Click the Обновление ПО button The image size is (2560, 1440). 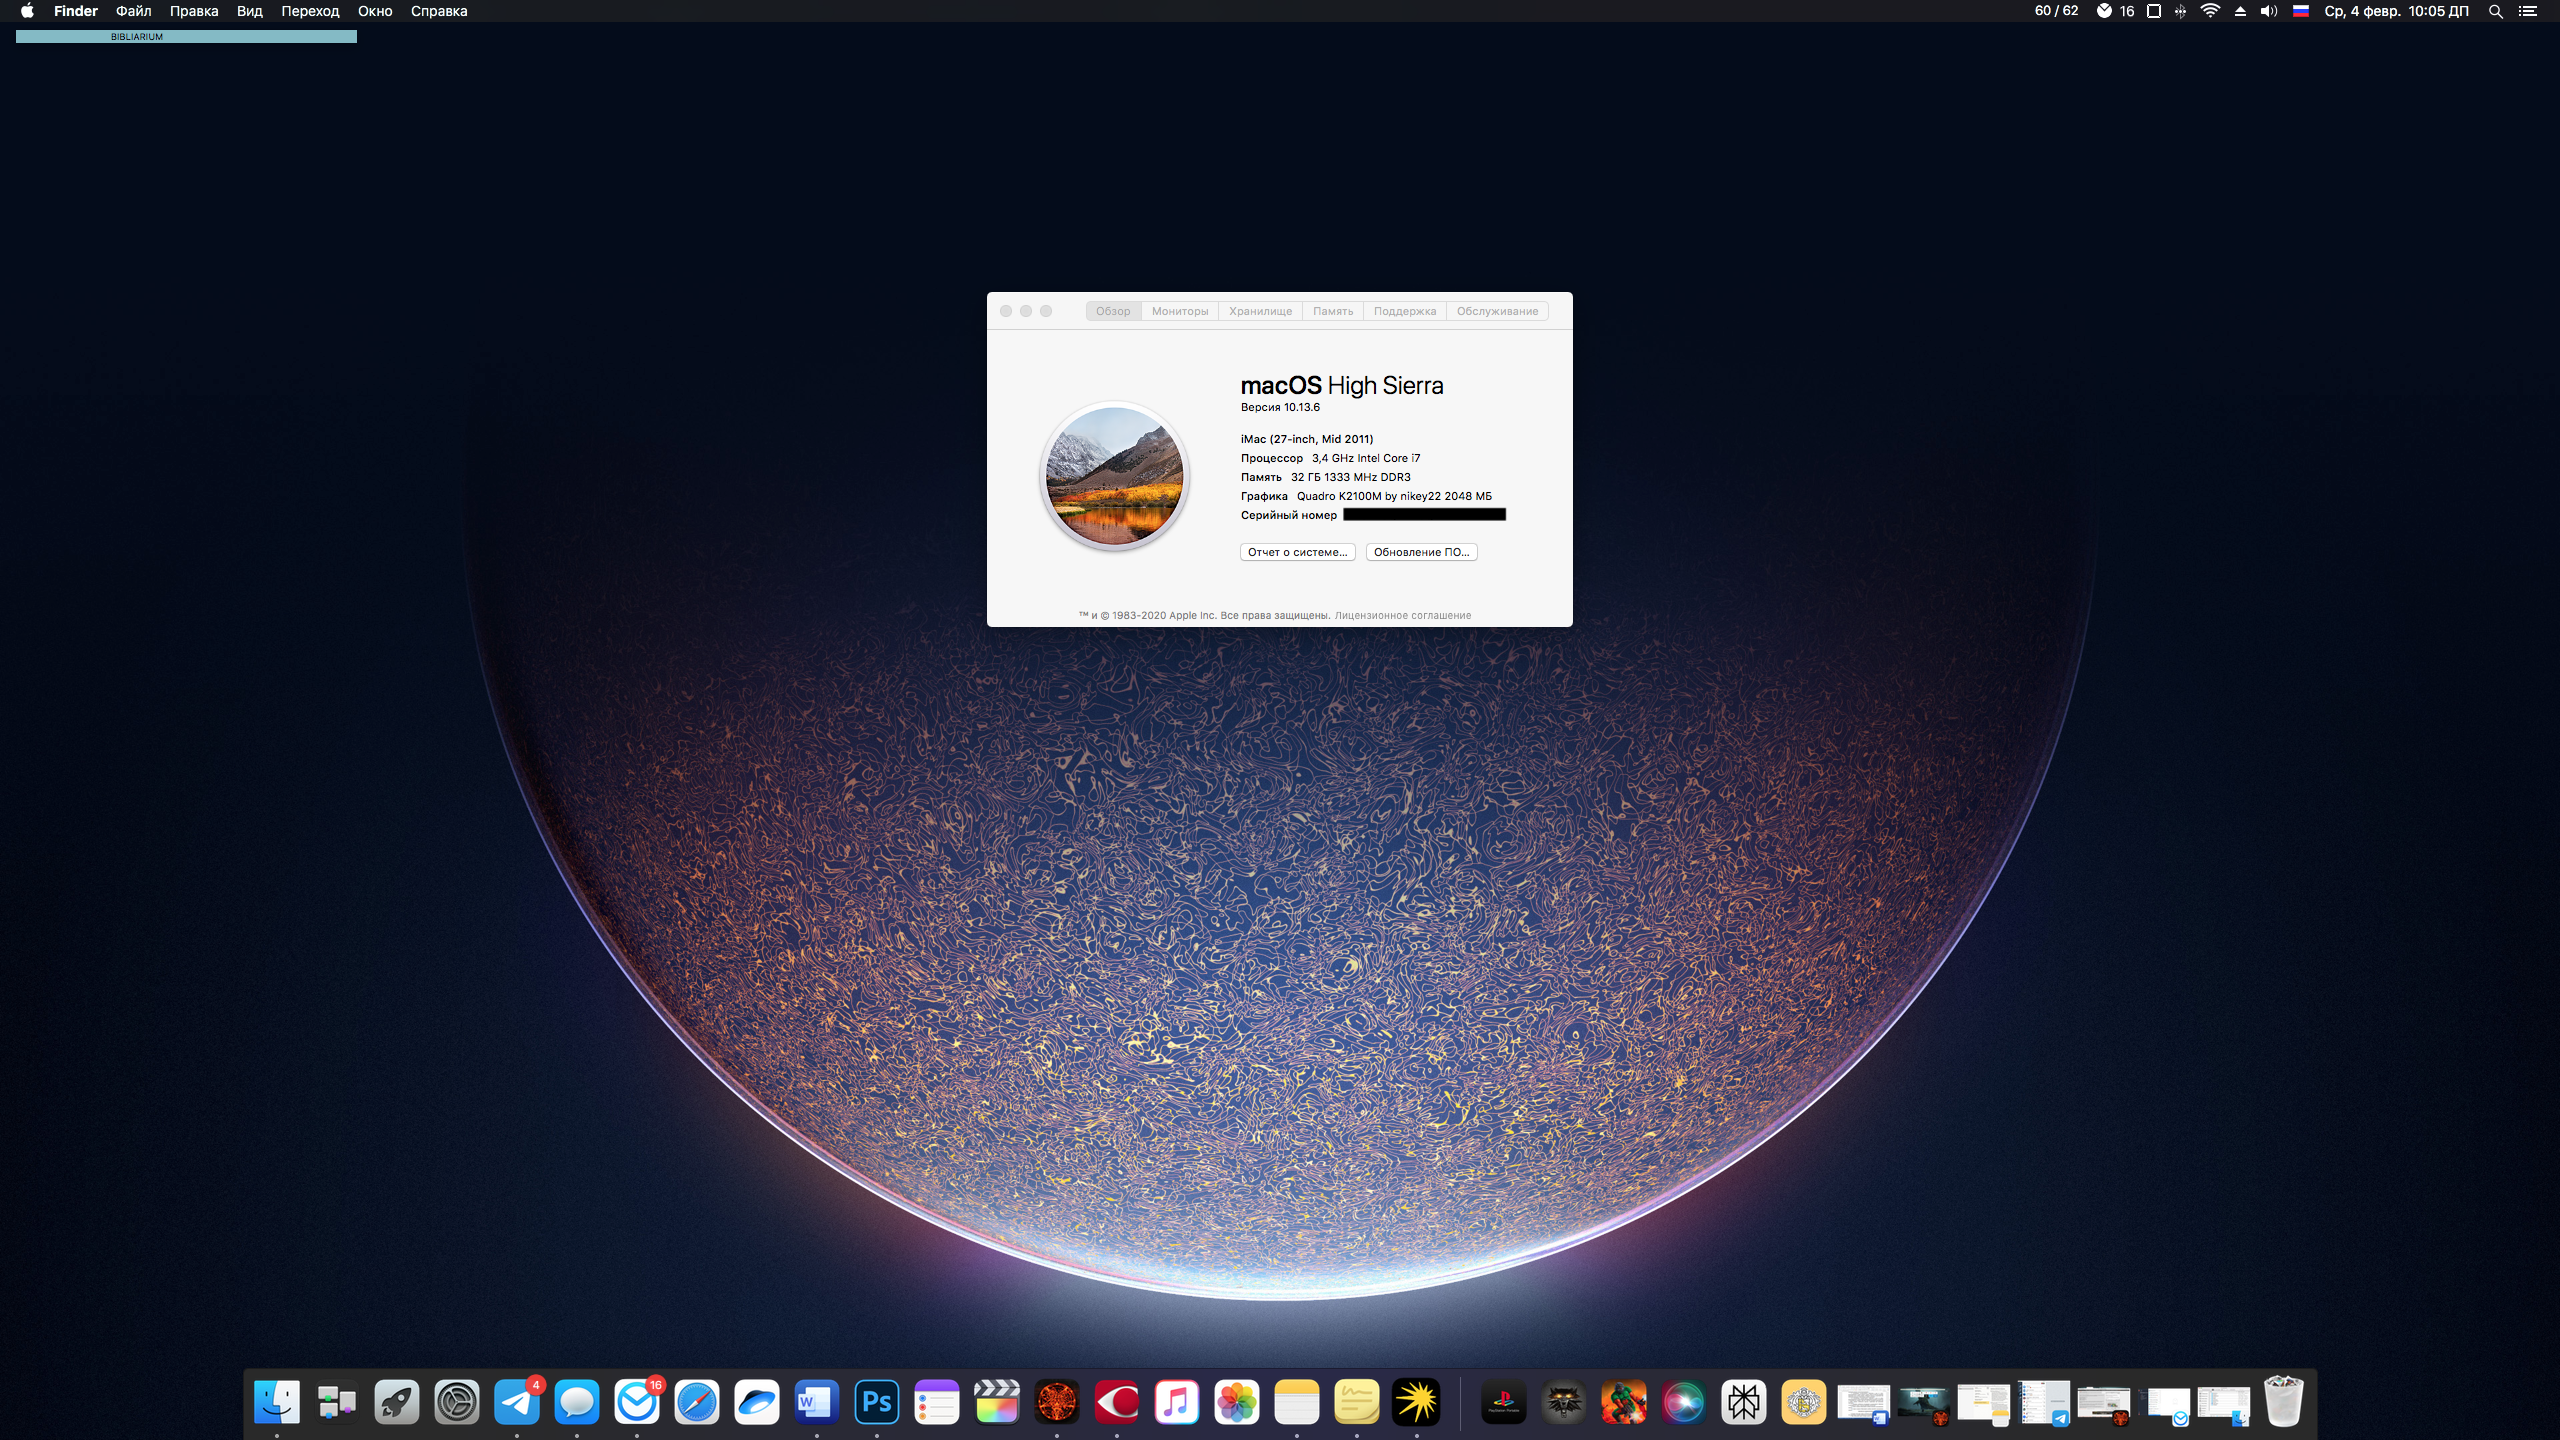tap(1421, 552)
